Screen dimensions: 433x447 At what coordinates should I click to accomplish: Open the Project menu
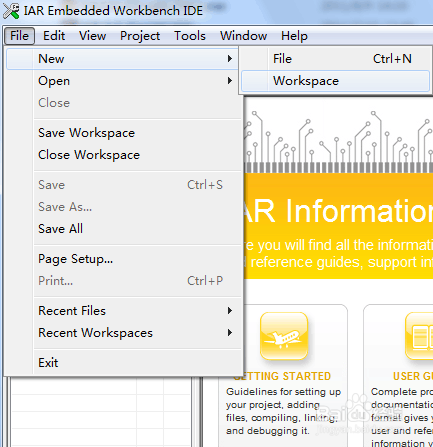click(x=140, y=36)
